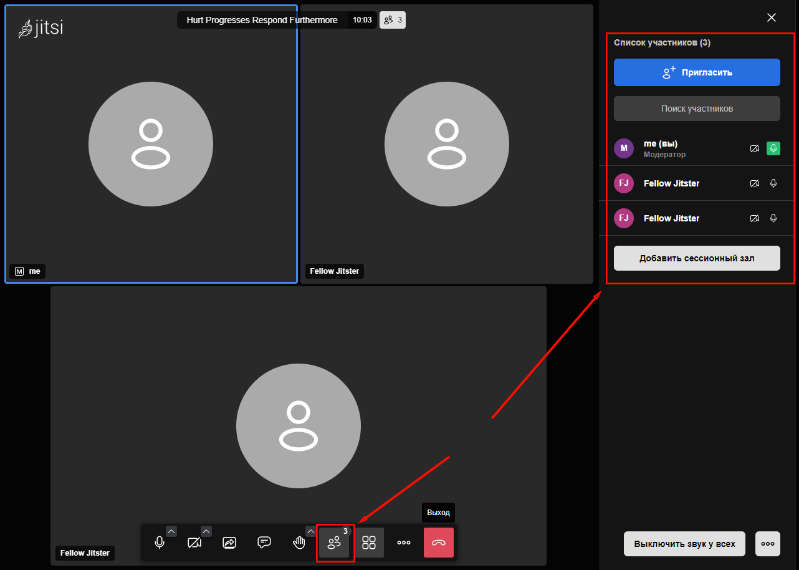
Task: Click the camera-off icon in me row
Action: pyautogui.click(x=754, y=148)
